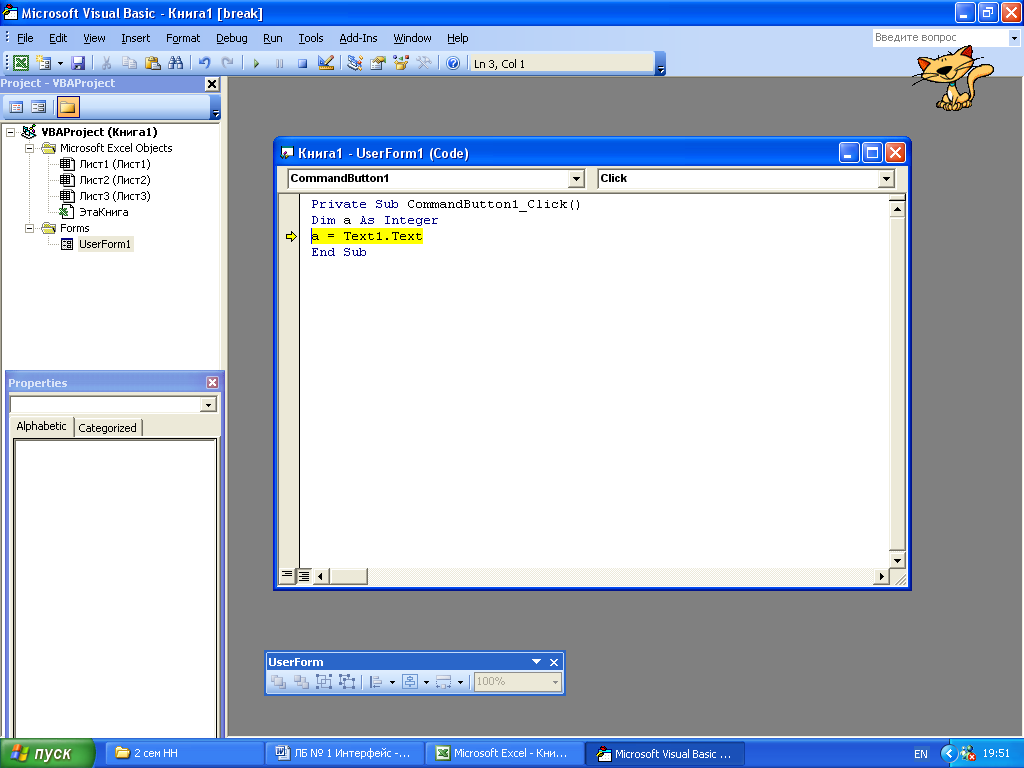Click code window vertical scrollbar down arrow
1024x768 pixels.
[x=897, y=560]
